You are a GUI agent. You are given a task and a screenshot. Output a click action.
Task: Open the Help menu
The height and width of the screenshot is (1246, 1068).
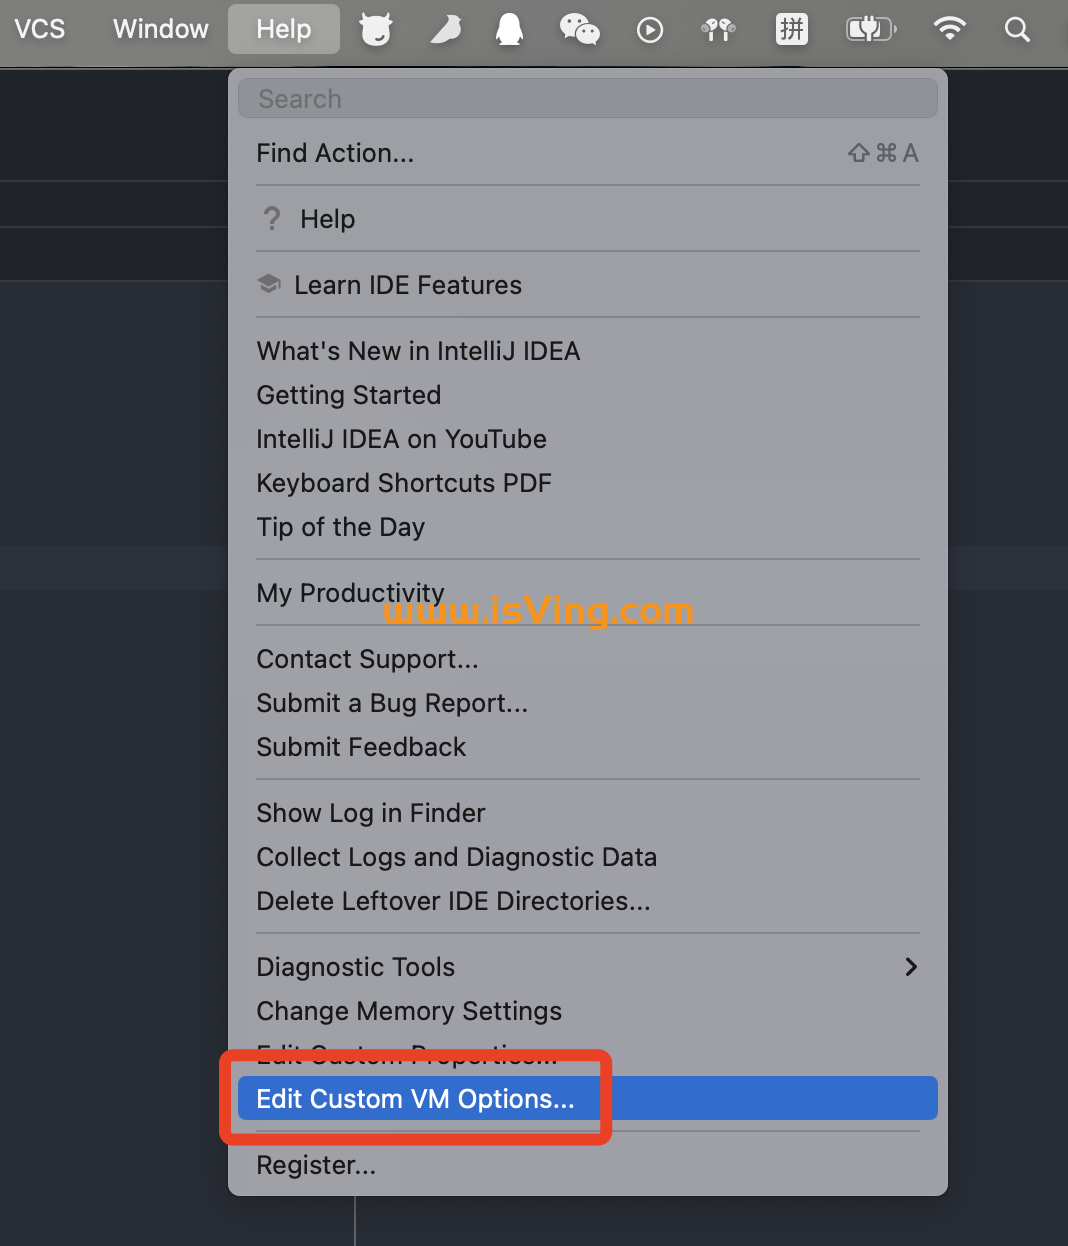tap(283, 29)
